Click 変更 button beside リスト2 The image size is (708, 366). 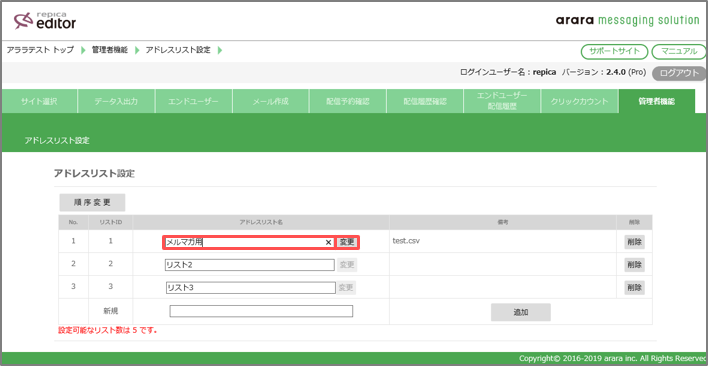(x=347, y=265)
